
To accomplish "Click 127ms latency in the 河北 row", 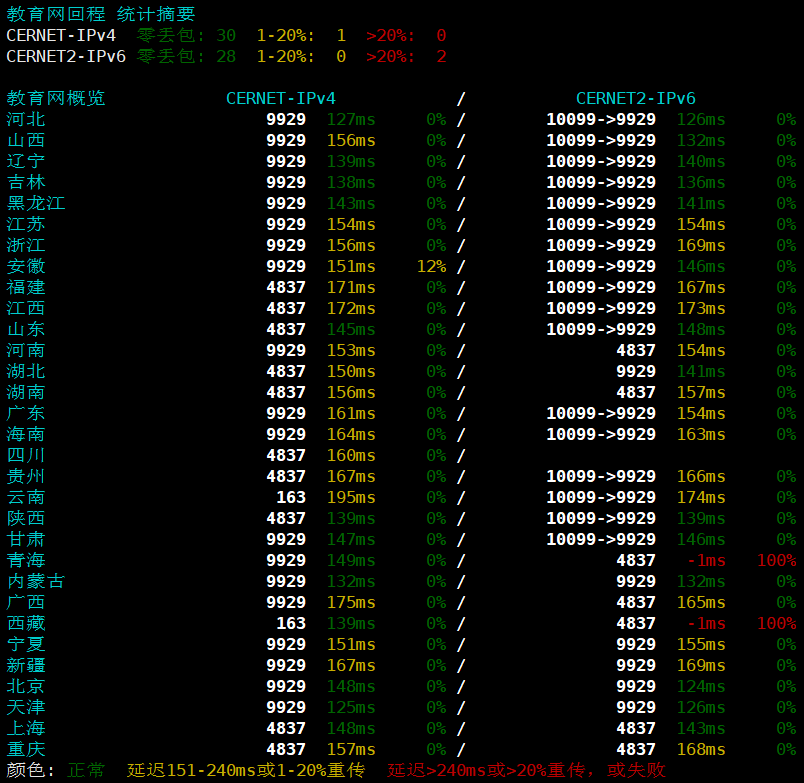I will pyautogui.click(x=351, y=119).
